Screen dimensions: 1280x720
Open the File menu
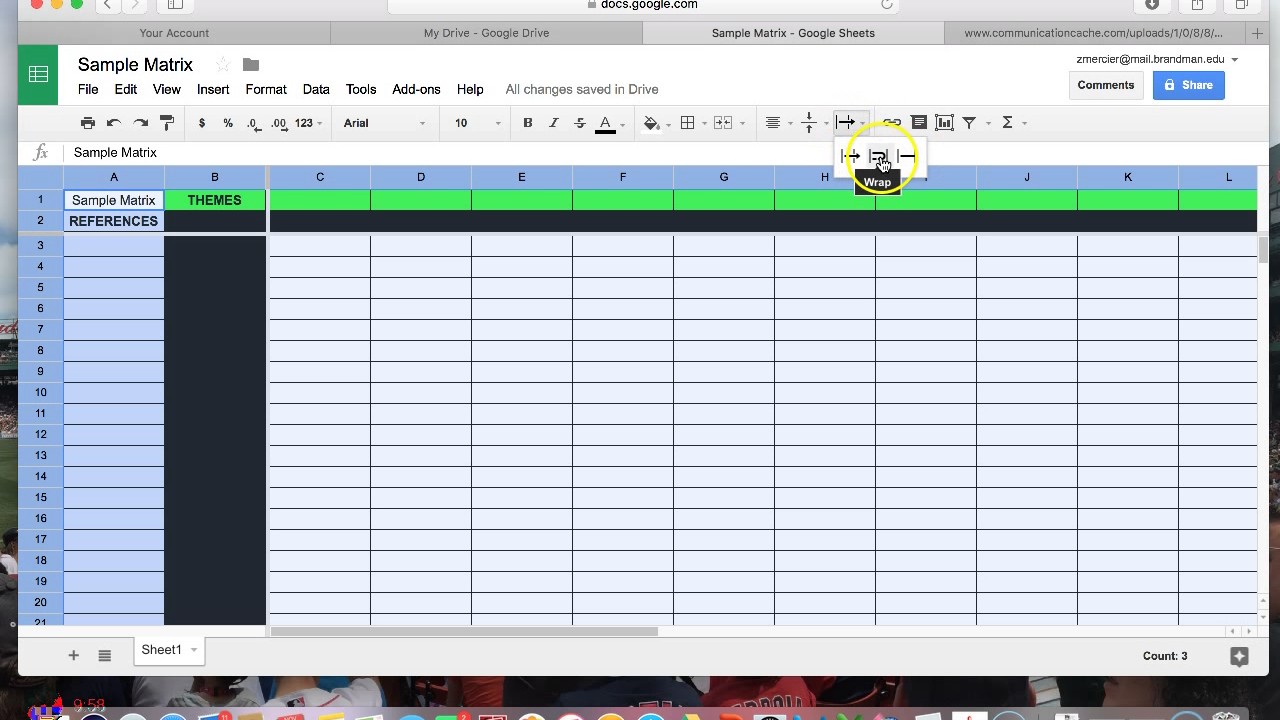[88, 89]
